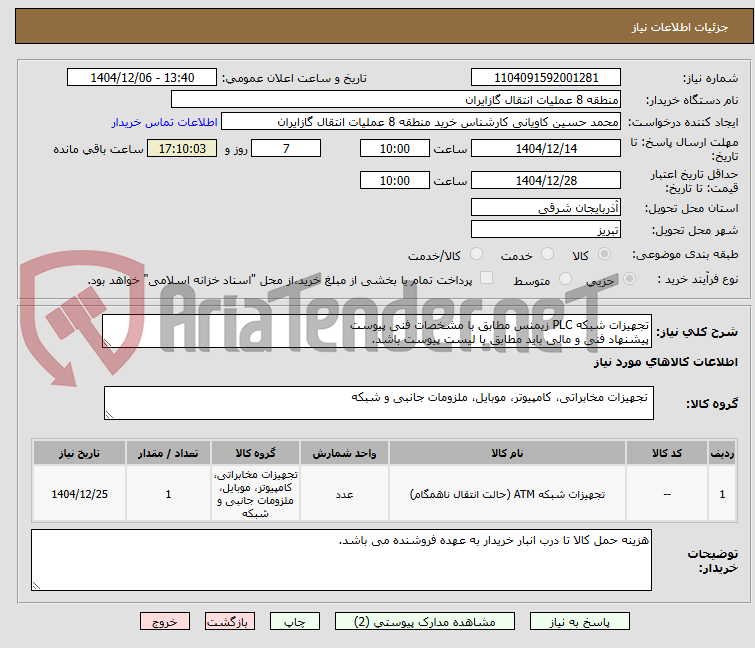The height and width of the screenshot is (648, 755).
Task: Click the شرح کلی نیاز text area
Action: coord(377,331)
